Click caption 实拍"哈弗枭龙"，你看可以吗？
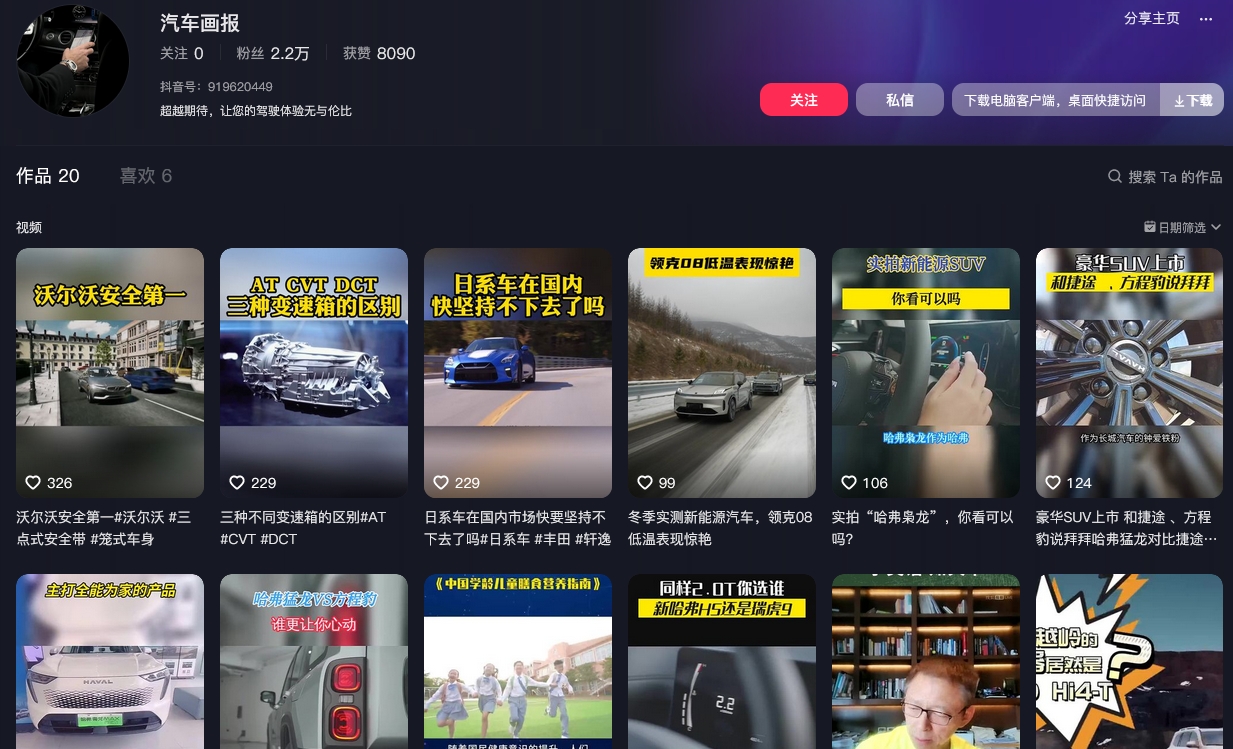The image size is (1233, 749). tap(923, 528)
